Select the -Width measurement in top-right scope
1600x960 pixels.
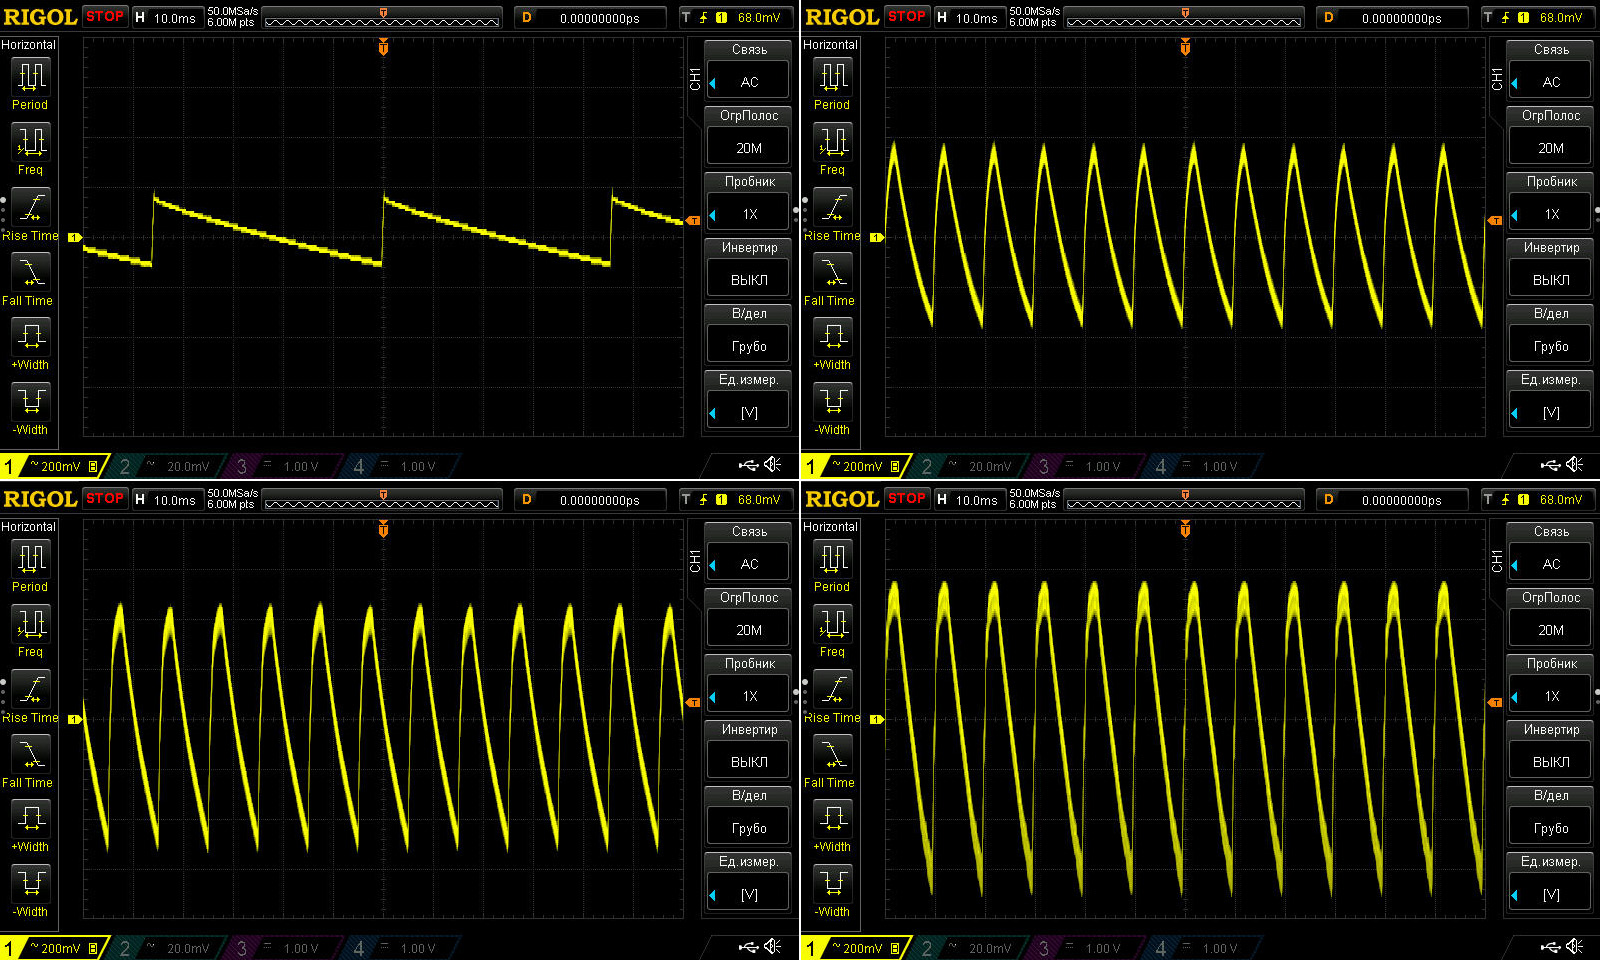(833, 402)
